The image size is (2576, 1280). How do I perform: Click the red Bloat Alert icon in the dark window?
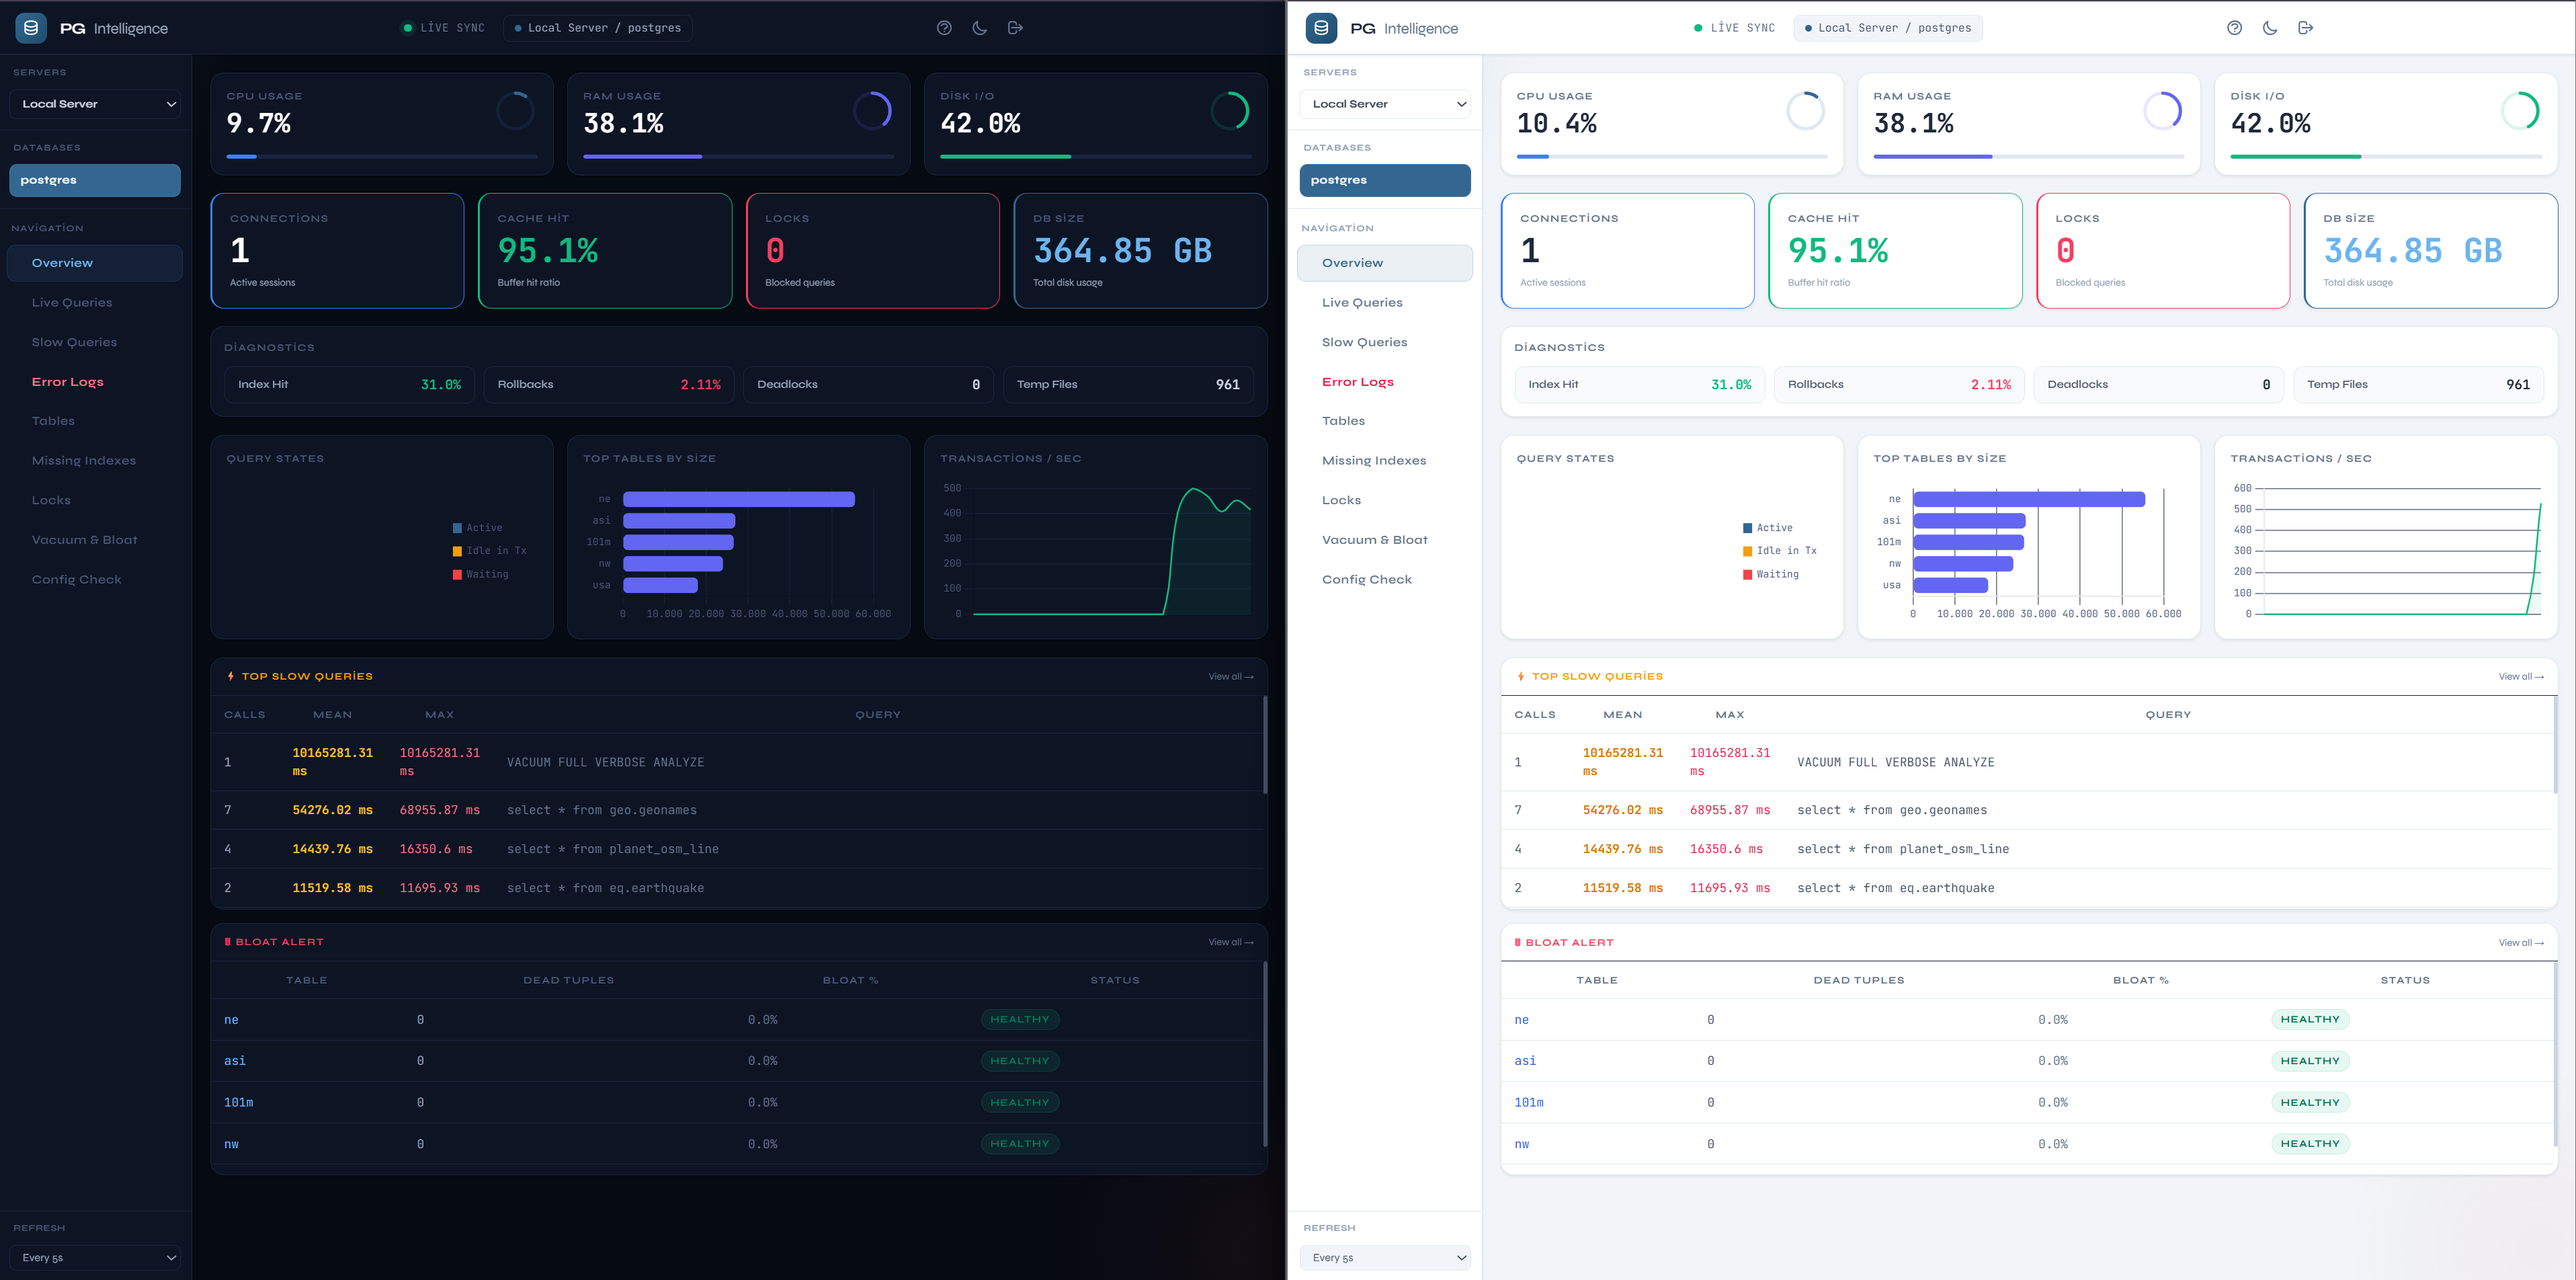227,942
